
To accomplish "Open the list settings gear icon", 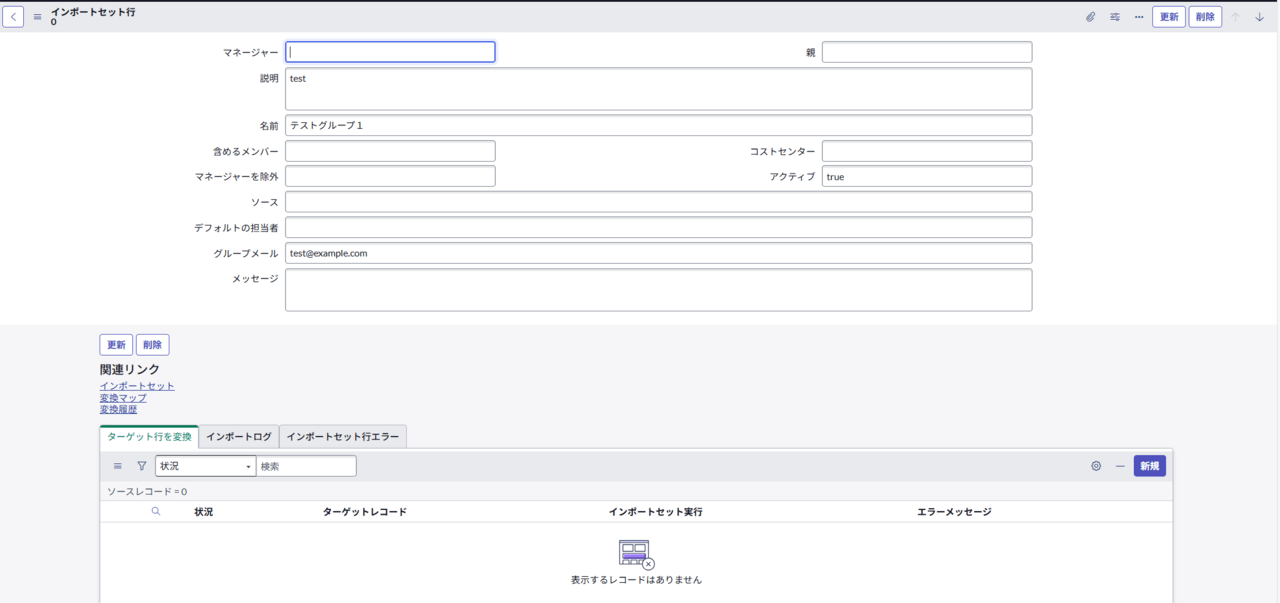I will [x=1096, y=466].
